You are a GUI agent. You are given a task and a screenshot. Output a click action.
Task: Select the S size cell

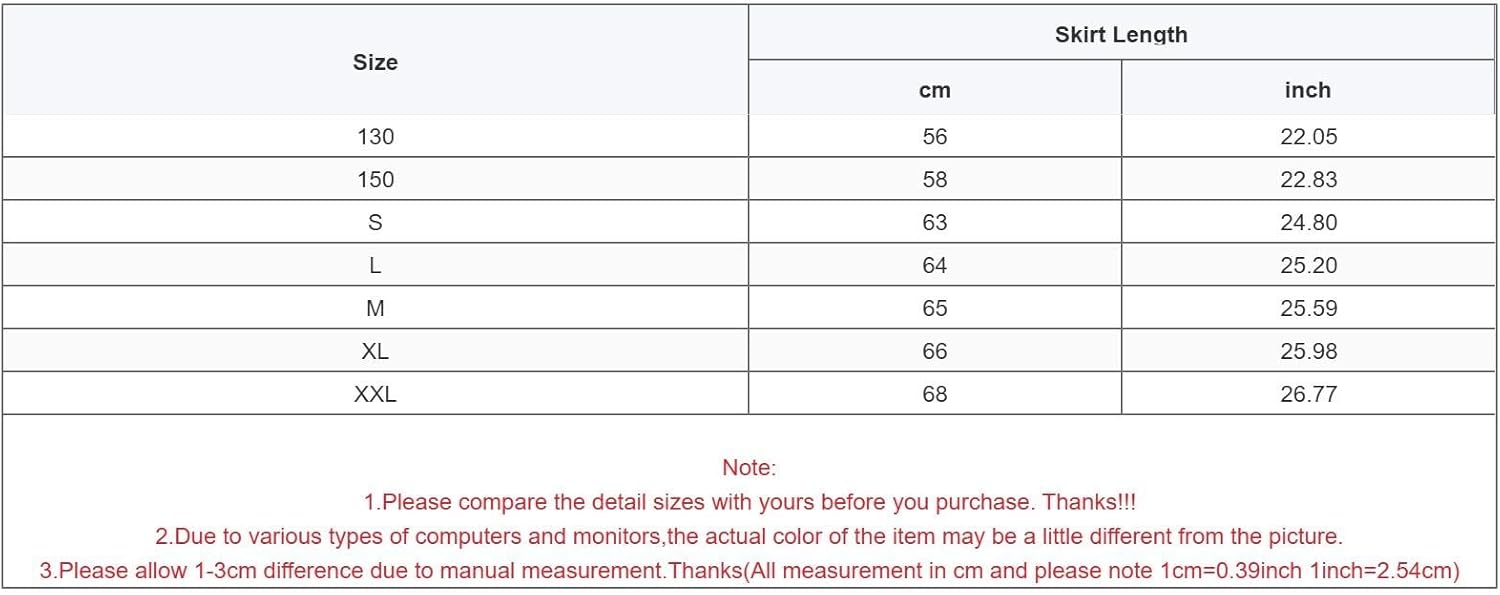[375, 223]
